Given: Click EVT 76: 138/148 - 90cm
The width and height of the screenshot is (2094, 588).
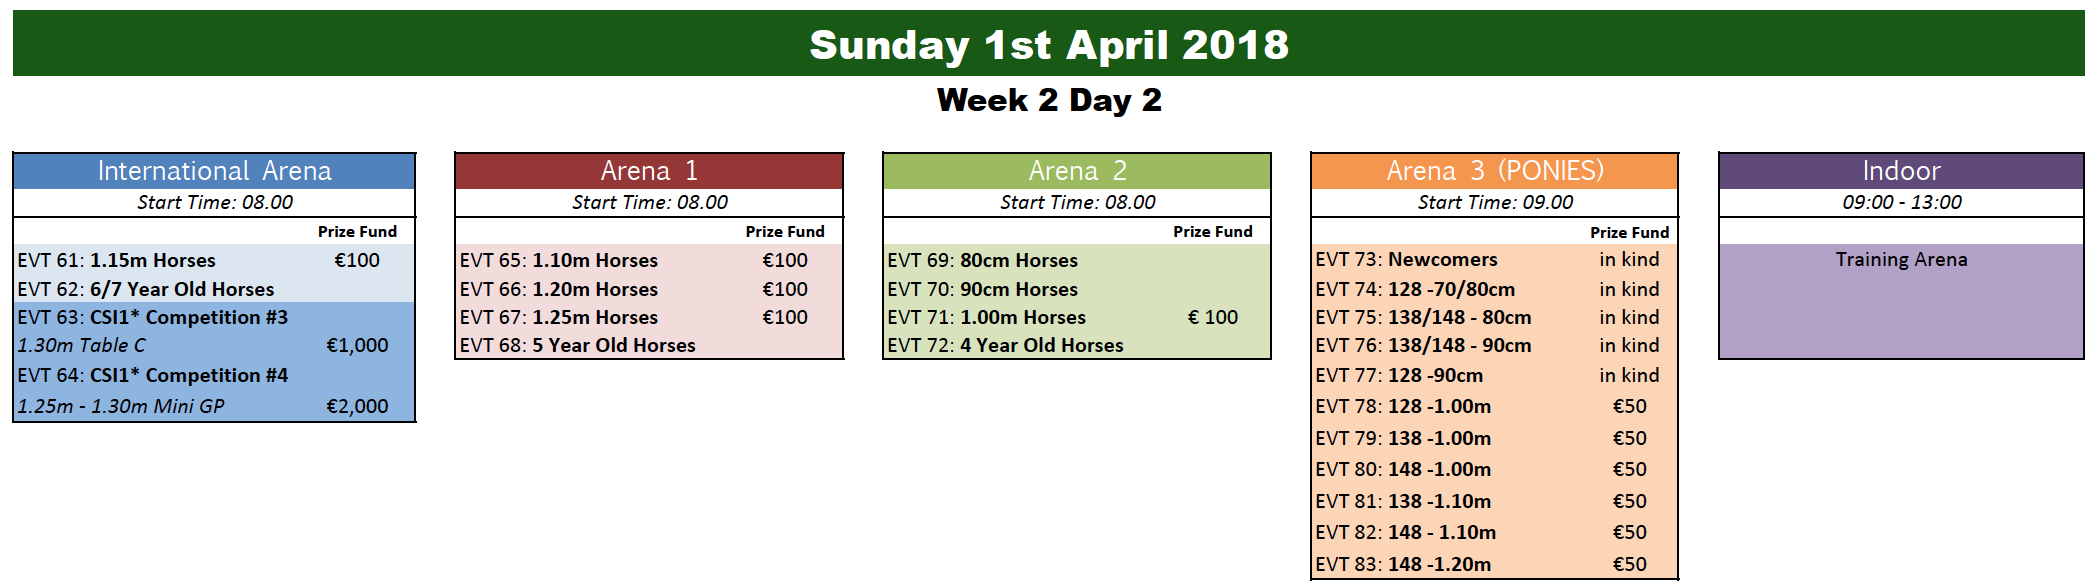Looking at the screenshot, I should tap(1423, 346).
